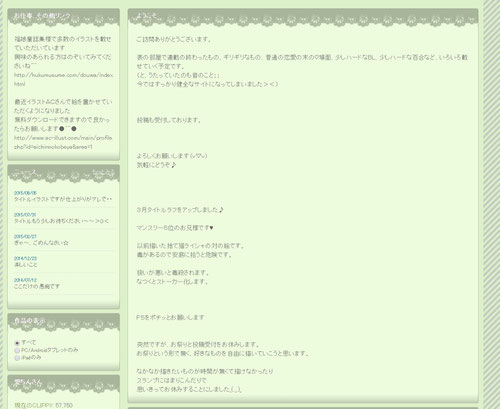Select the PC/Androidタブレットのみ radio option
The width and height of the screenshot is (500, 409).
(17, 350)
